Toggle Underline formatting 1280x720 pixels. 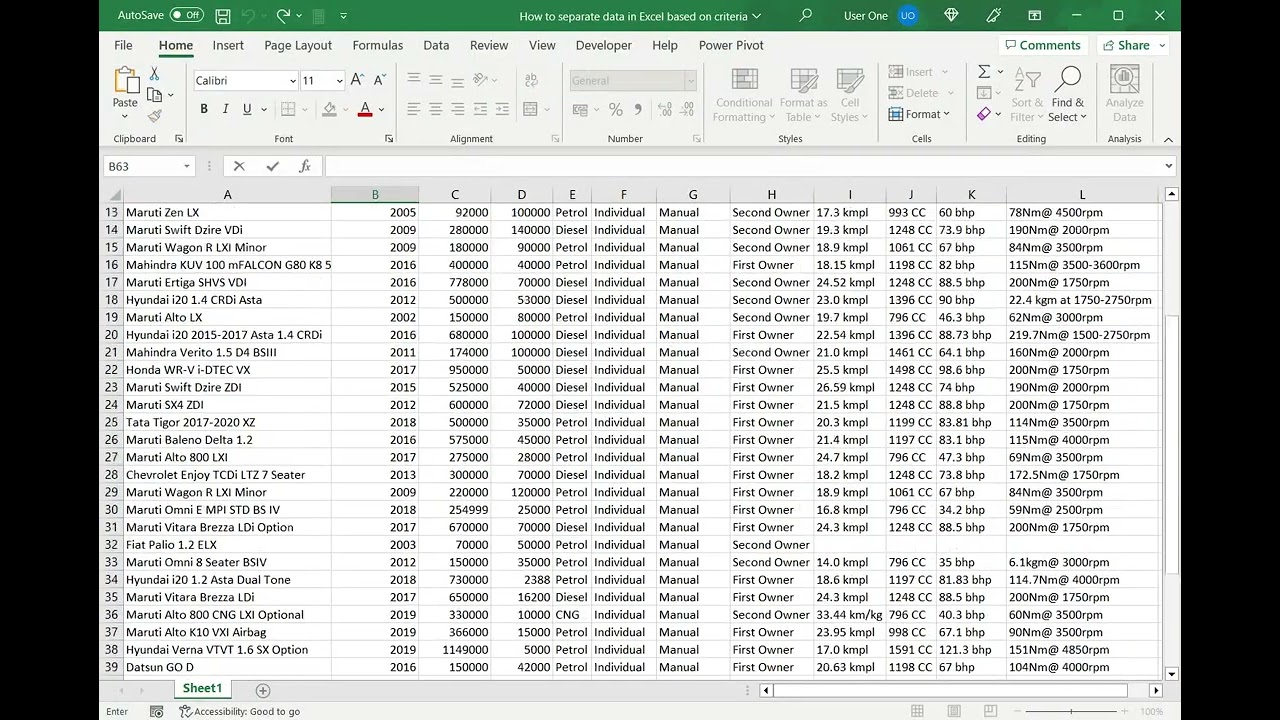pyautogui.click(x=247, y=109)
